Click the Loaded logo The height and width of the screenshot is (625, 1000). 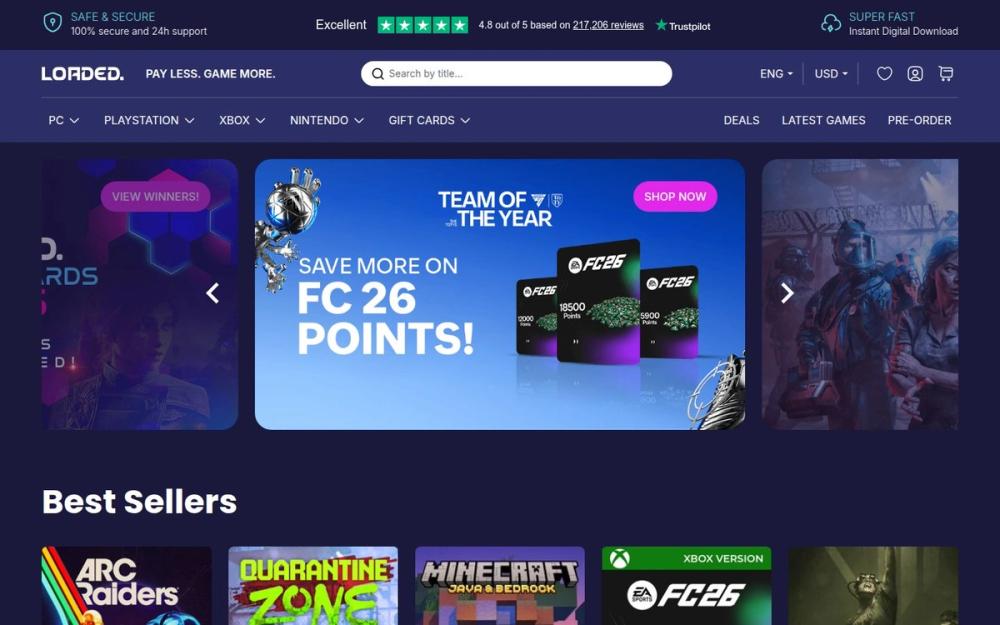(x=82, y=74)
